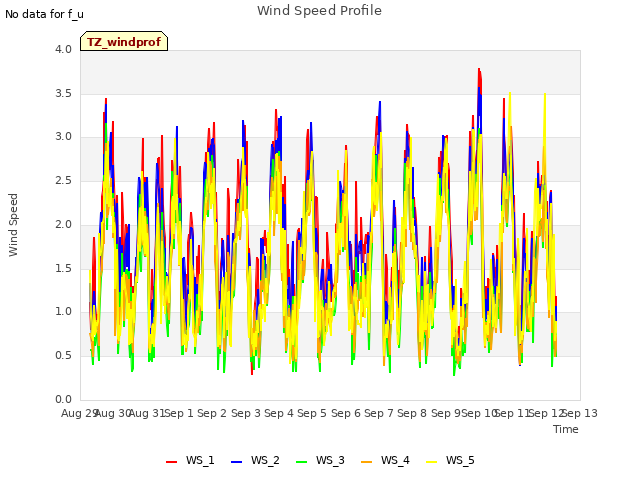The height and width of the screenshot is (480, 640).
Task: Click the Wind Speed y-axis label
Action: [x=13, y=225]
